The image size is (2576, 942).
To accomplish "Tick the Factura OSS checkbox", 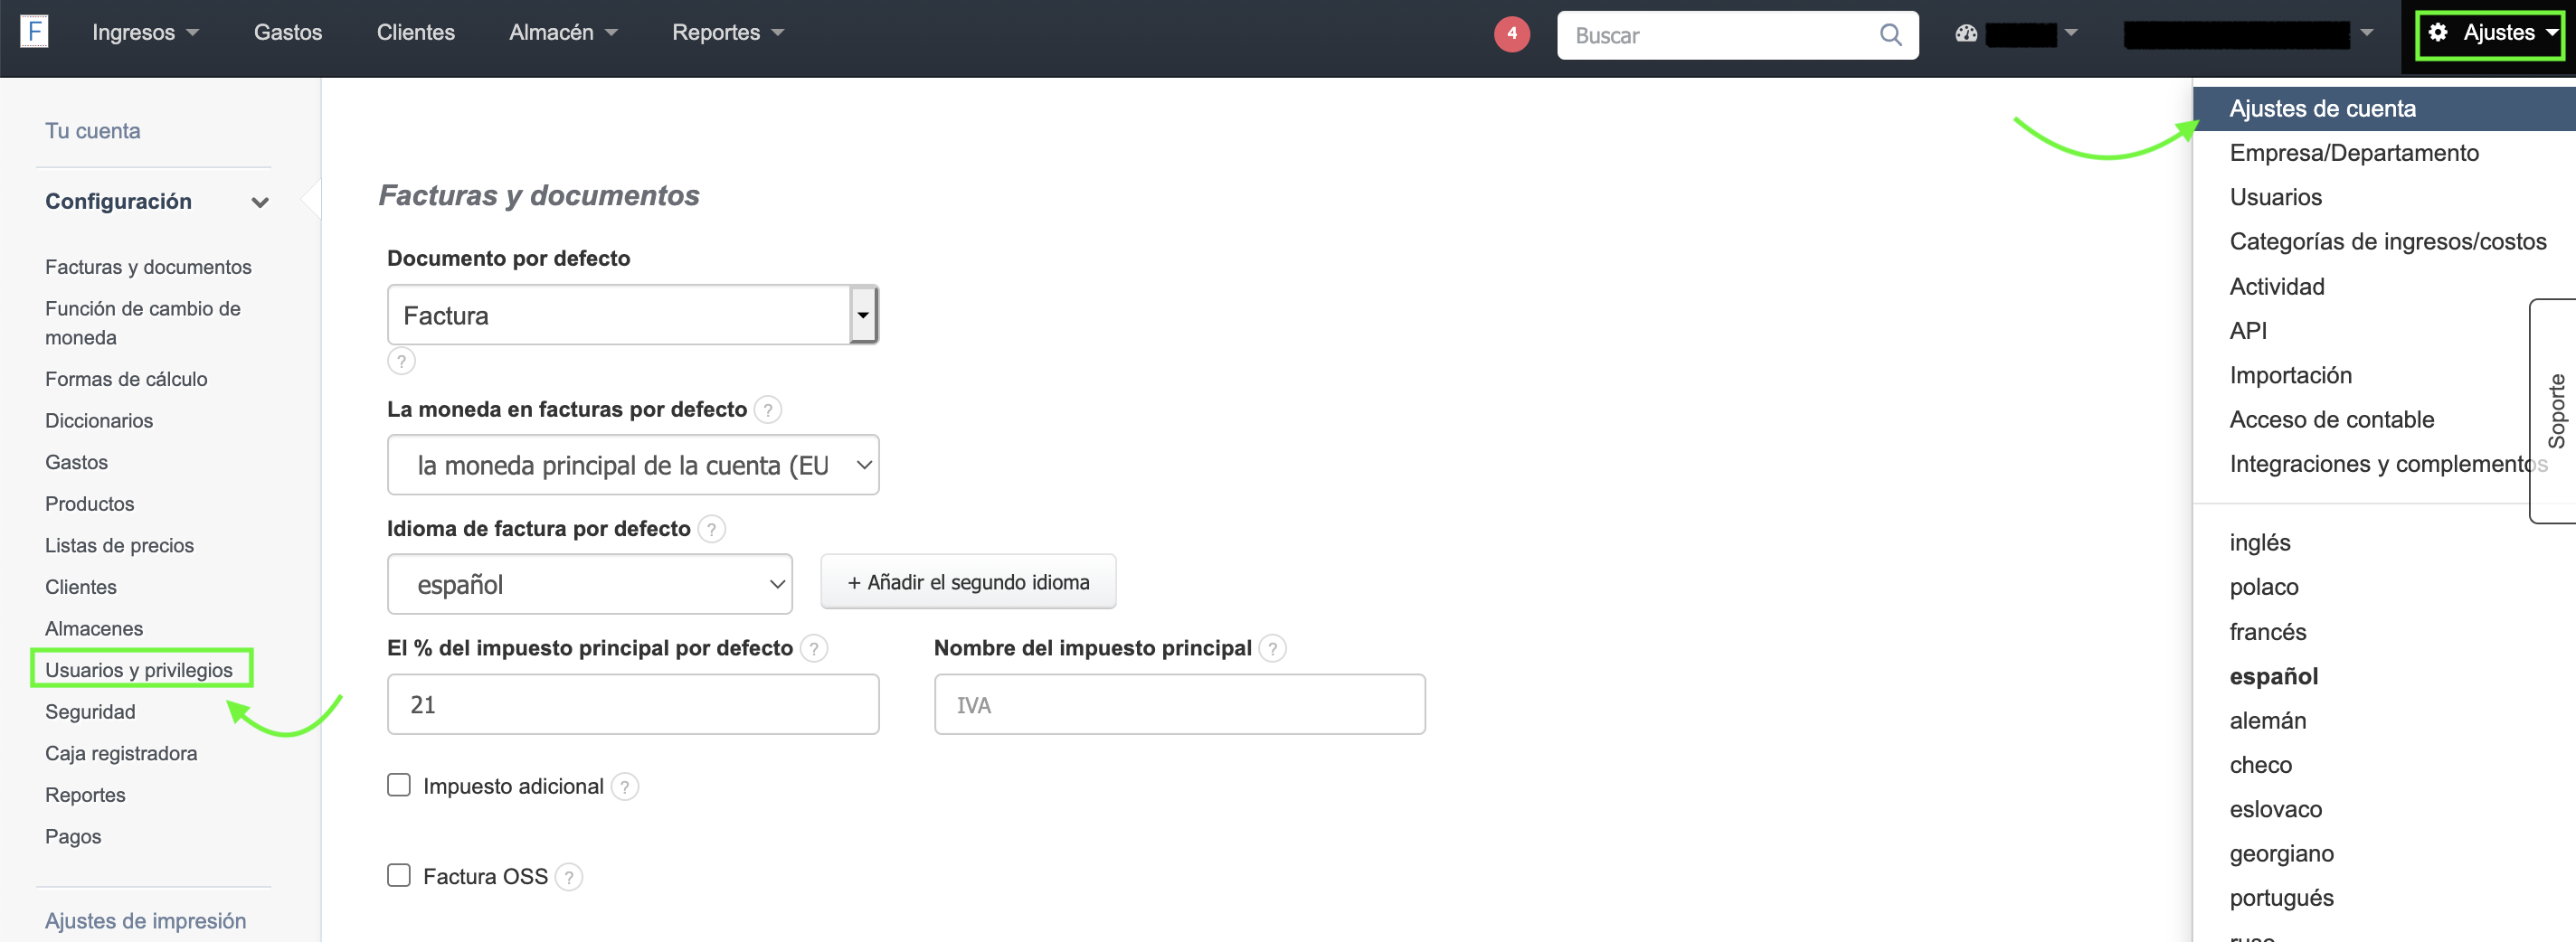I will pyautogui.click(x=399, y=876).
